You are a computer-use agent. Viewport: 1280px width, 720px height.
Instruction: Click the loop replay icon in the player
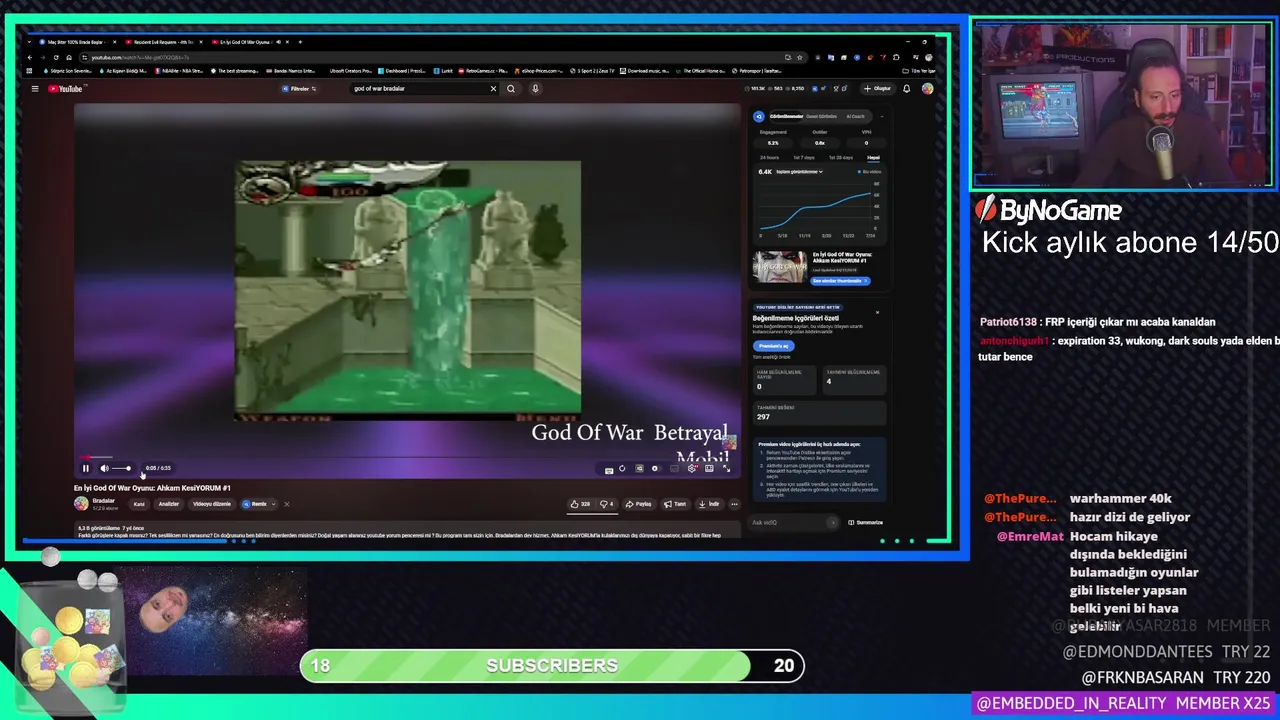coord(622,468)
